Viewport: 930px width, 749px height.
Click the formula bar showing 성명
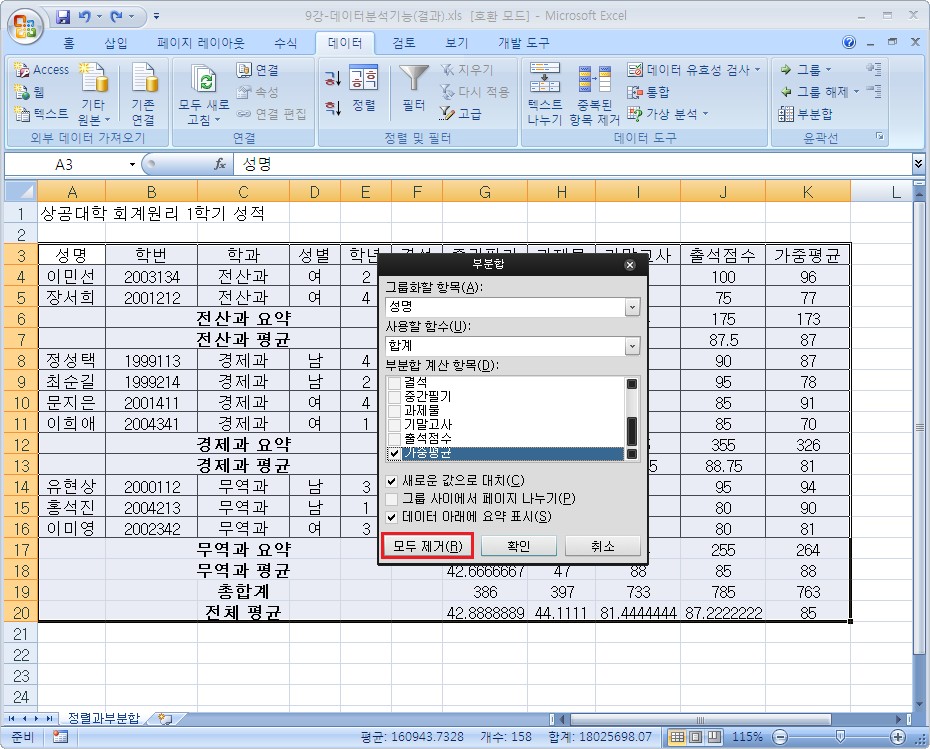[572, 164]
